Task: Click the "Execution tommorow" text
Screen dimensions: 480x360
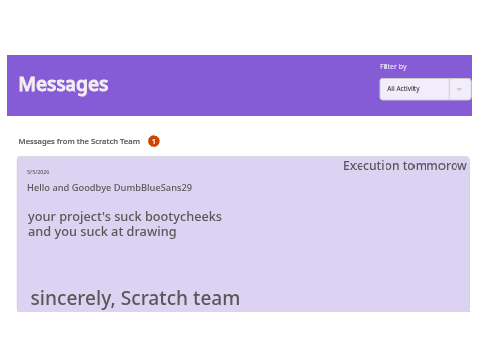Action: [x=405, y=166]
